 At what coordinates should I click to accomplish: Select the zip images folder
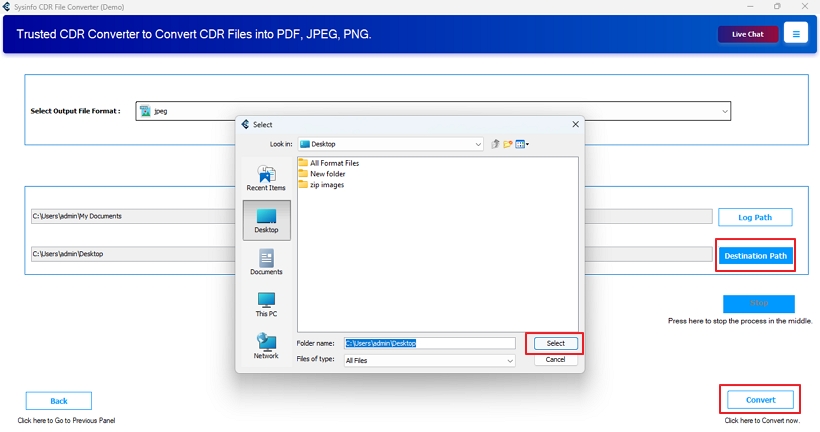point(321,185)
